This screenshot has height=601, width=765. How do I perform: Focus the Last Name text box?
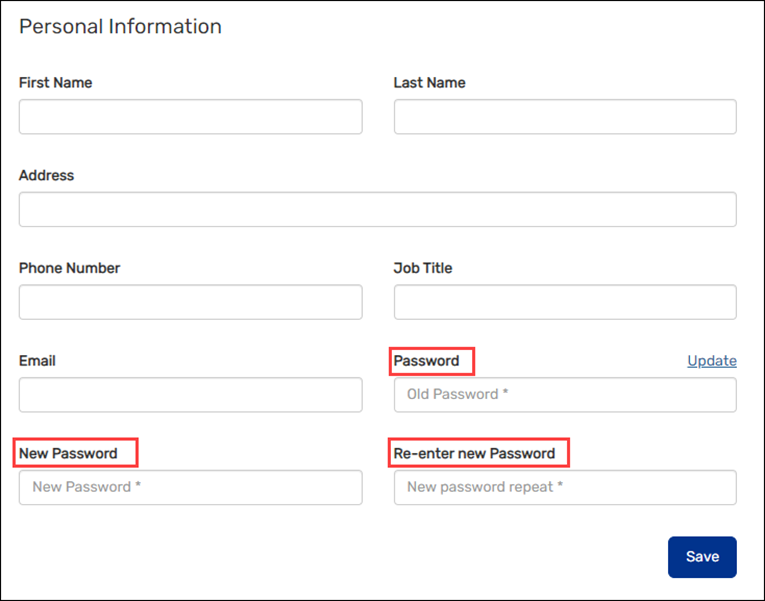pos(565,117)
